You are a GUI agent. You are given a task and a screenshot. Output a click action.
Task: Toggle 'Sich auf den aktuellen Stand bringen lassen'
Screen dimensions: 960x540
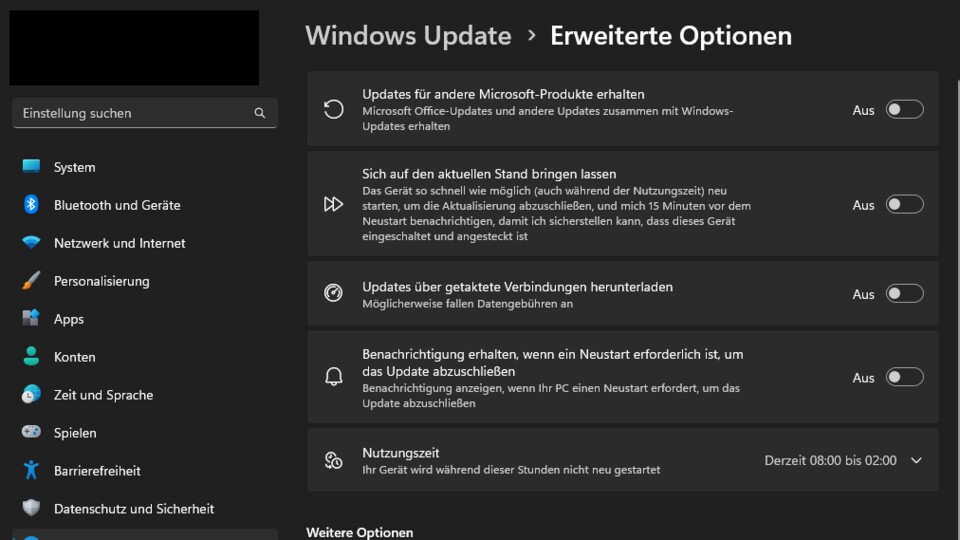pos(904,204)
